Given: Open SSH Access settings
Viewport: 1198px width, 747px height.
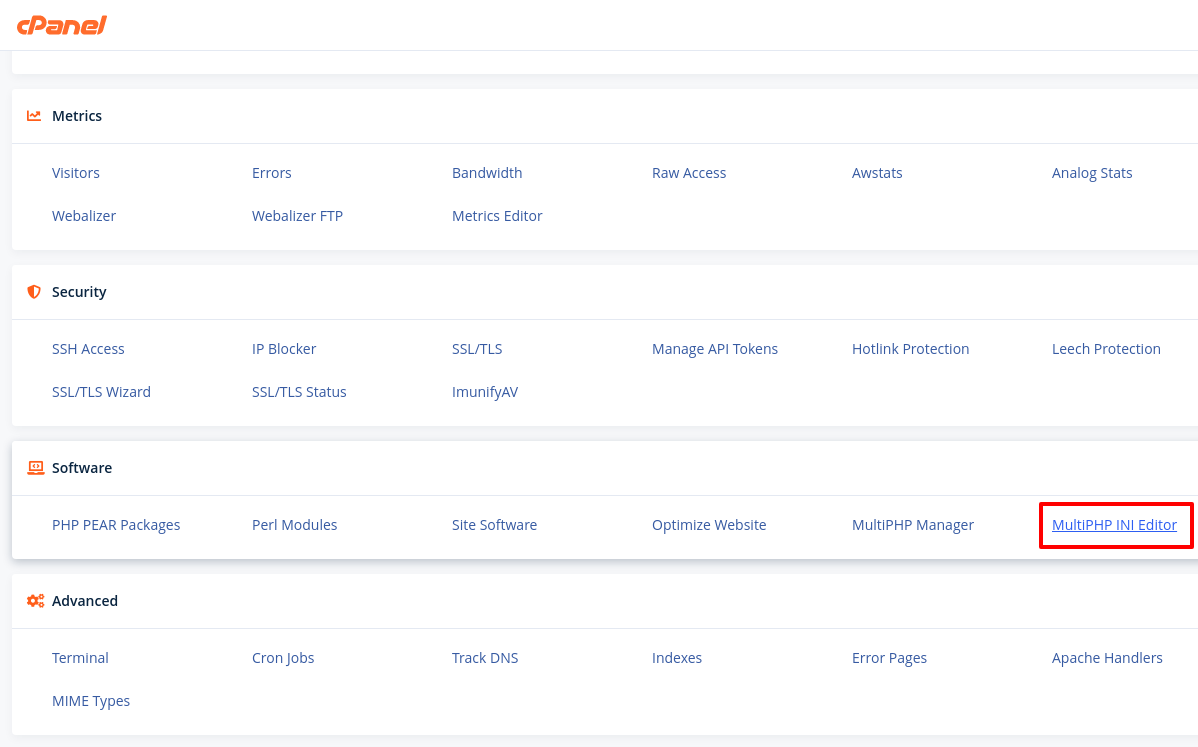Looking at the screenshot, I should point(88,348).
